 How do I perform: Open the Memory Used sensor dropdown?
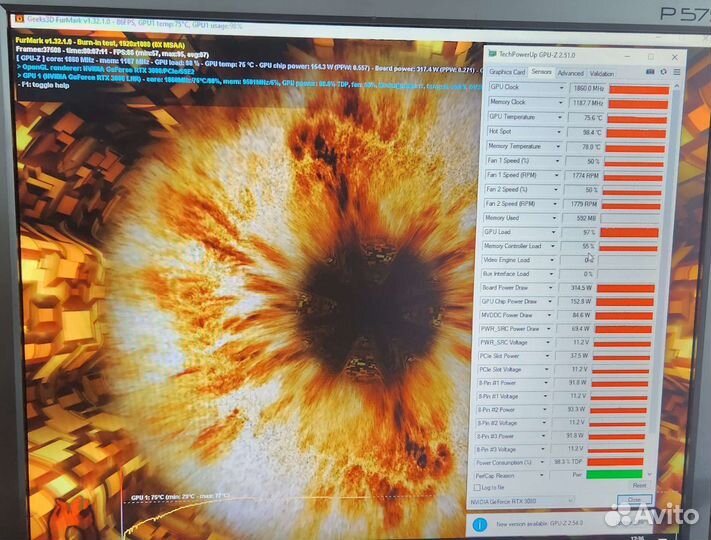coord(554,218)
